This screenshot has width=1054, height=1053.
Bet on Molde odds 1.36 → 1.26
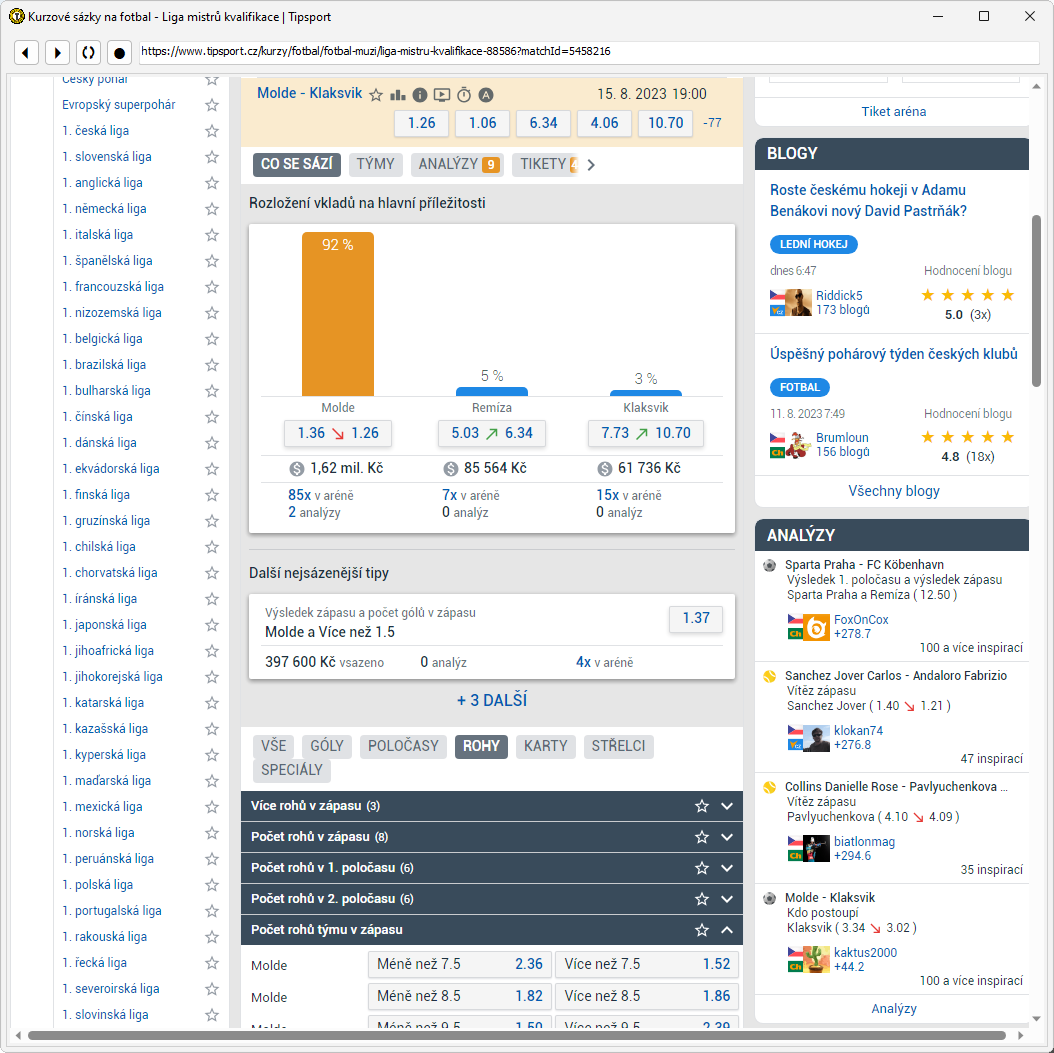pyautogui.click(x=338, y=433)
